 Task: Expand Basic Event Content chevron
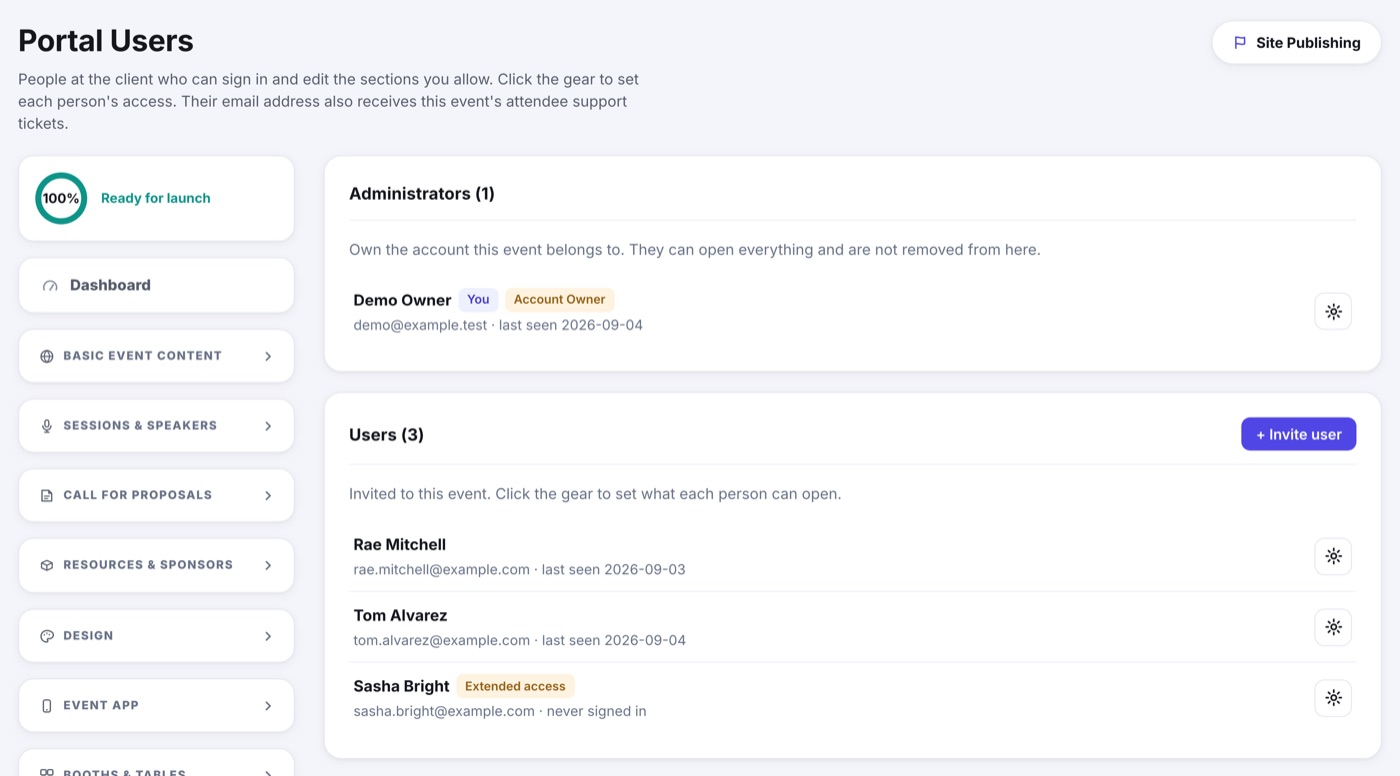pos(268,356)
